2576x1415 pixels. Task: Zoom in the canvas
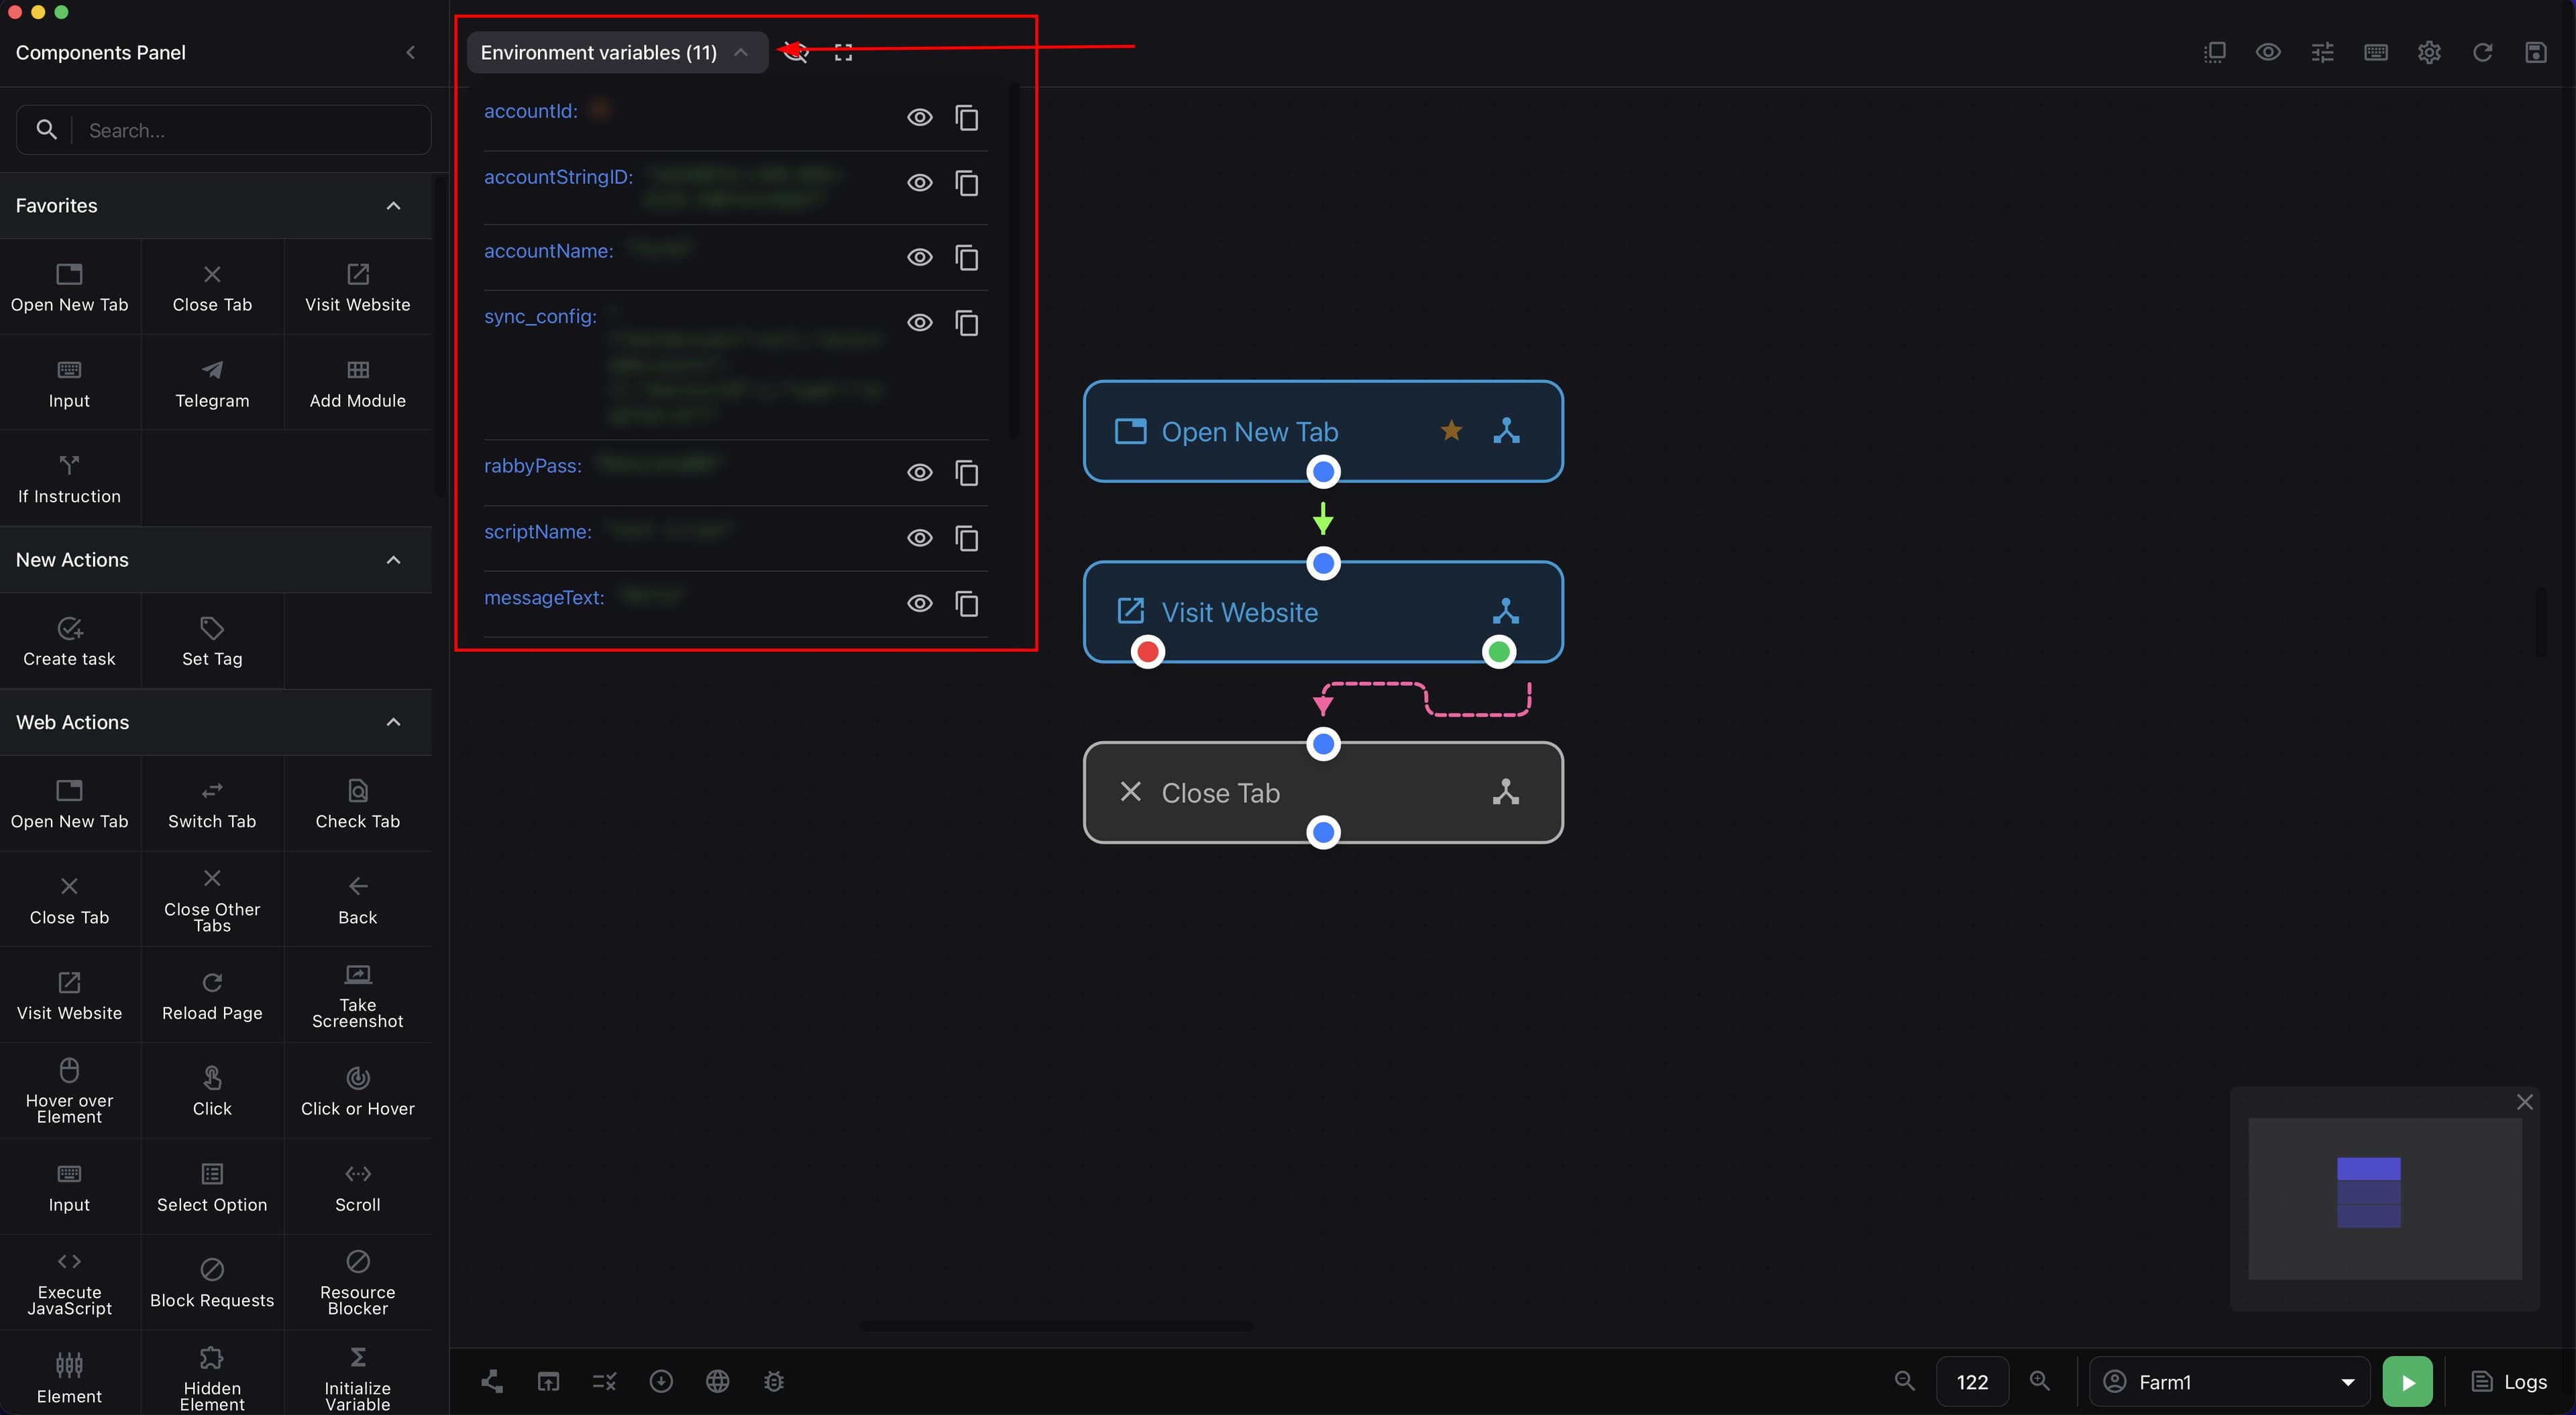2040,1381
